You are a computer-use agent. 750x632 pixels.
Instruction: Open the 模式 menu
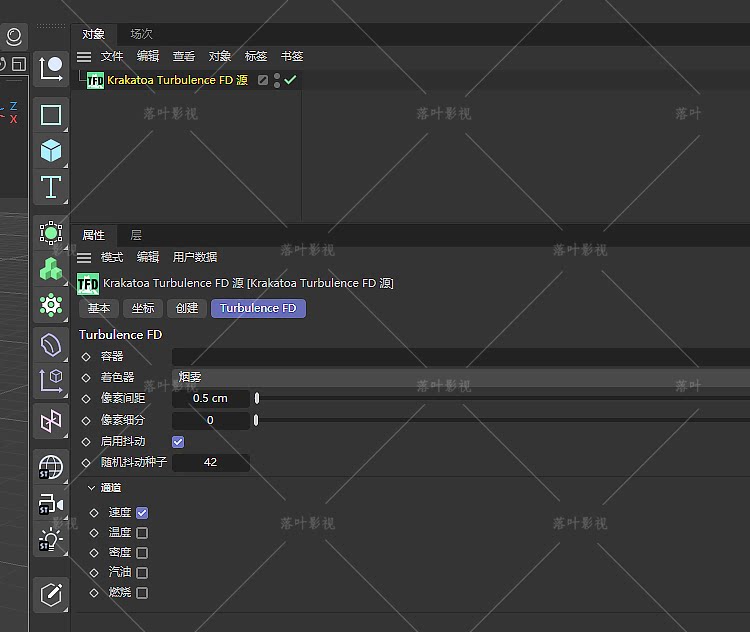coord(112,257)
